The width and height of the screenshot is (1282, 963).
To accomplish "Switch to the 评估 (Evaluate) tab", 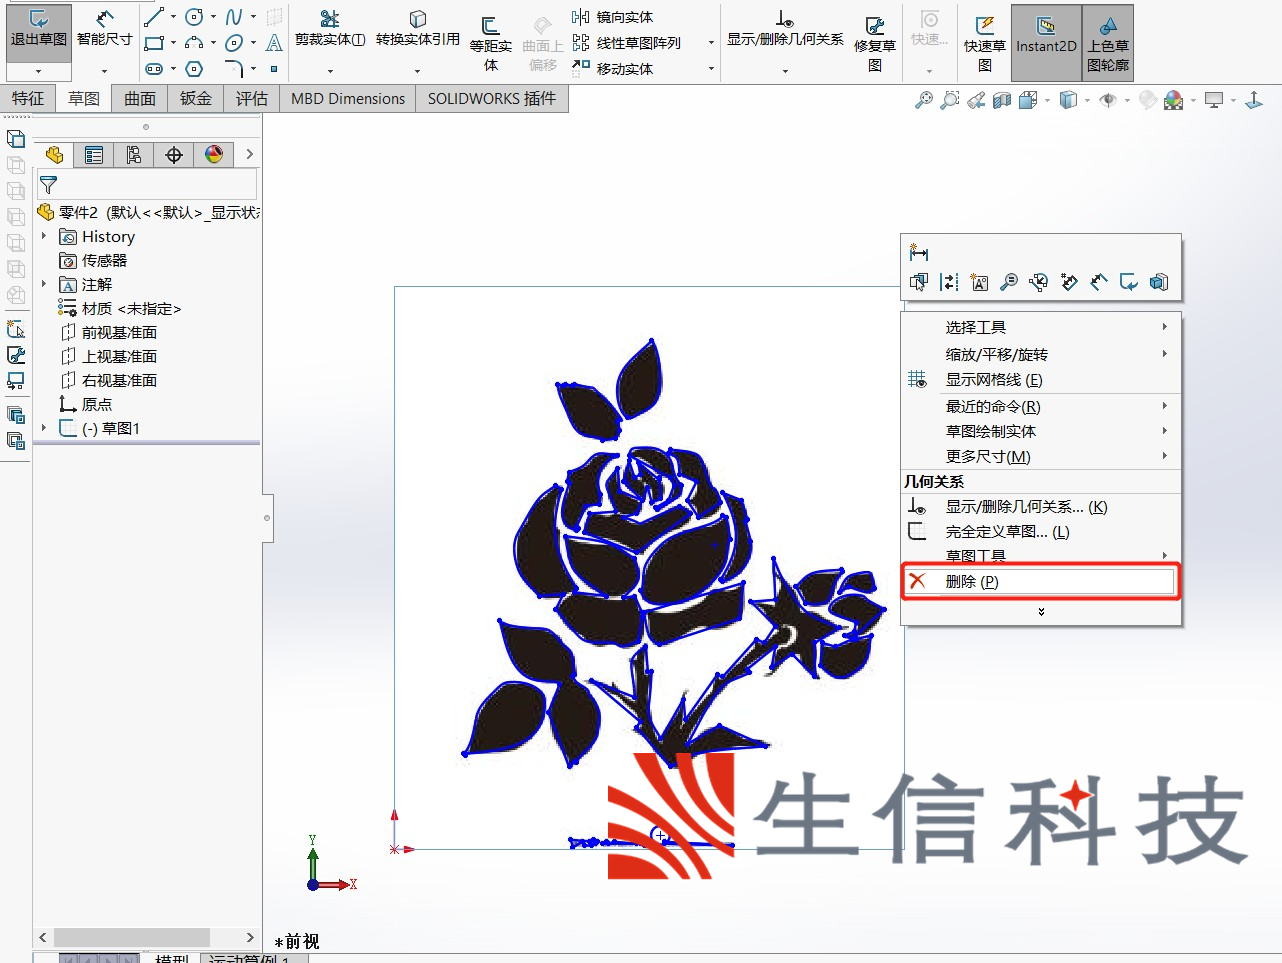I will coord(252,98).
